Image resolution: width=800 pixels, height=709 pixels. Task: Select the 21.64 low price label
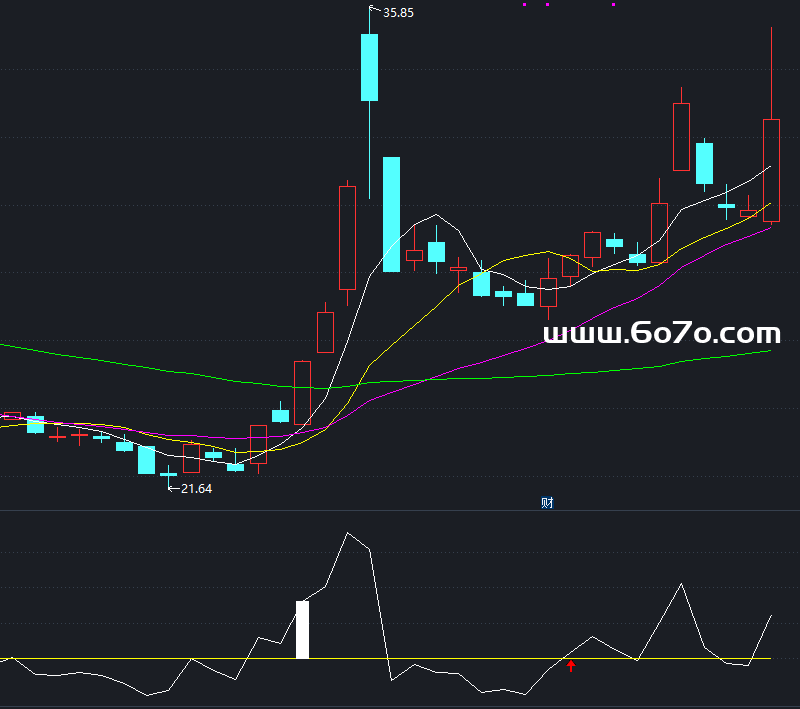196,489
